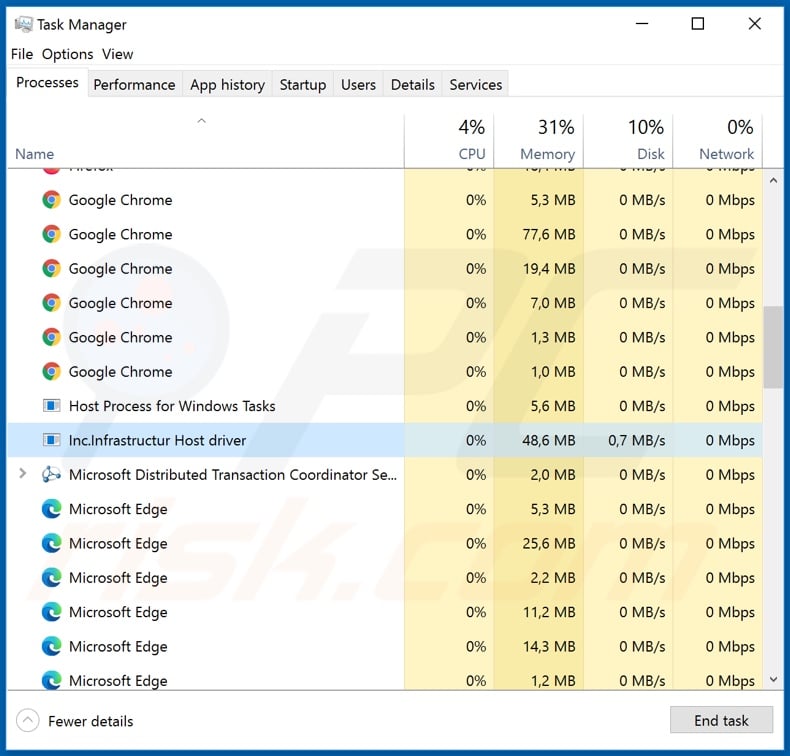Collapse view with Fewer details arrow
790x756 pixels.
[x=28, y=721]
